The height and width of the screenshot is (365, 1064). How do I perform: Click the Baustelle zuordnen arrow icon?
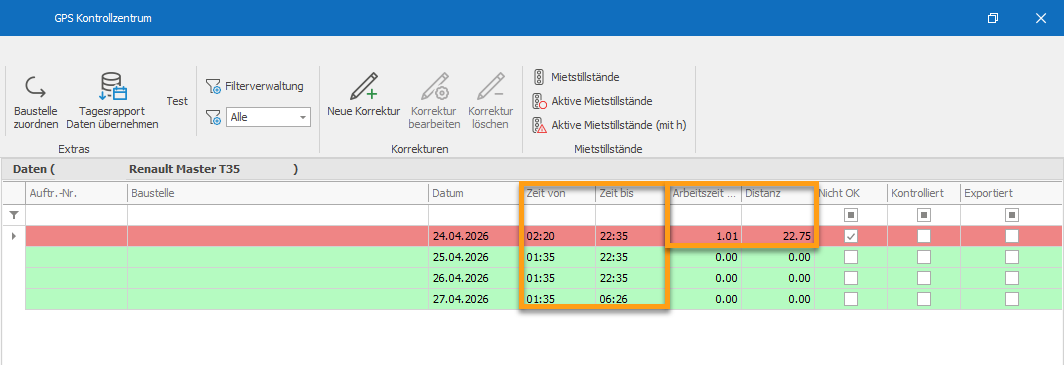[x=35, y=87]
